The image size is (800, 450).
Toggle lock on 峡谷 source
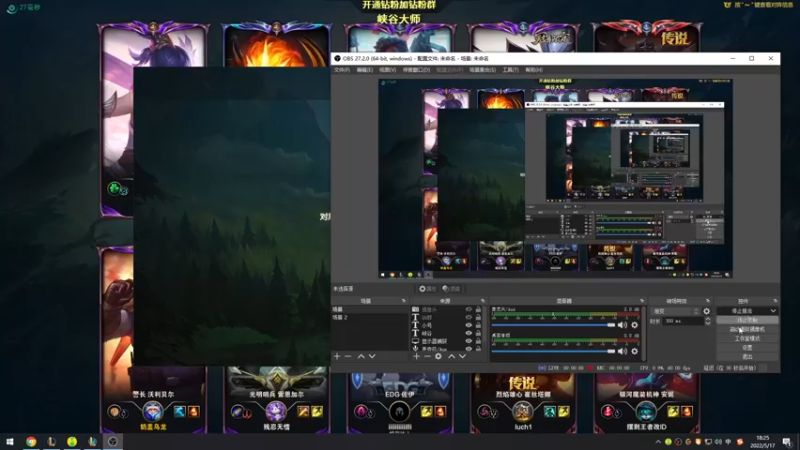point(478,333)
